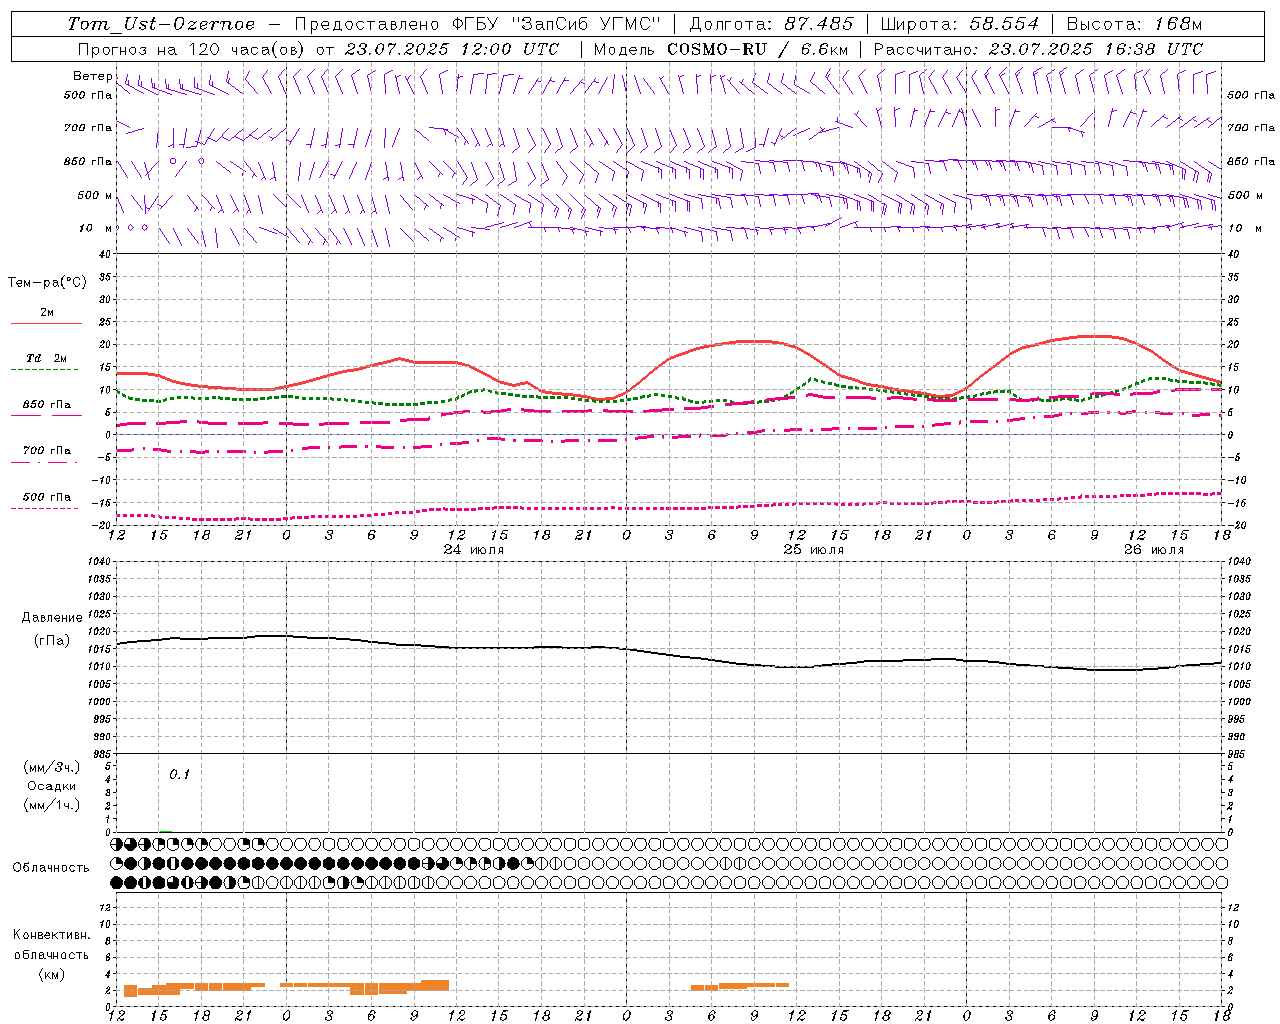Click the (мм/1ч.) precipitation unit label
Viewport: 1280px width, 1024px height.
point(52,805)
